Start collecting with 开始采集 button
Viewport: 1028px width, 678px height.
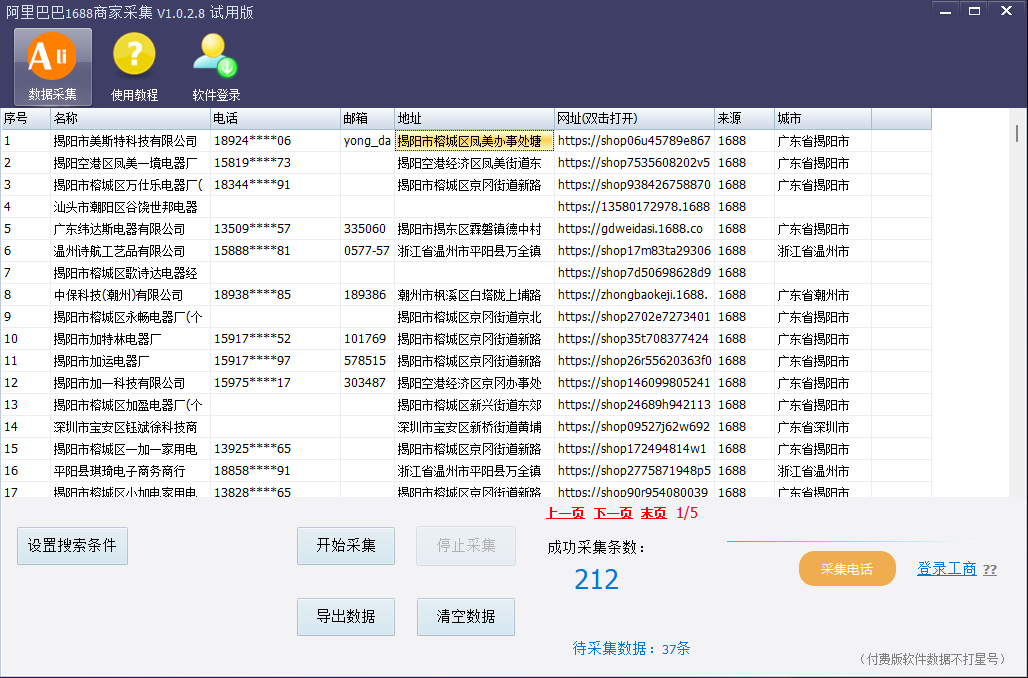pos(346,546)
